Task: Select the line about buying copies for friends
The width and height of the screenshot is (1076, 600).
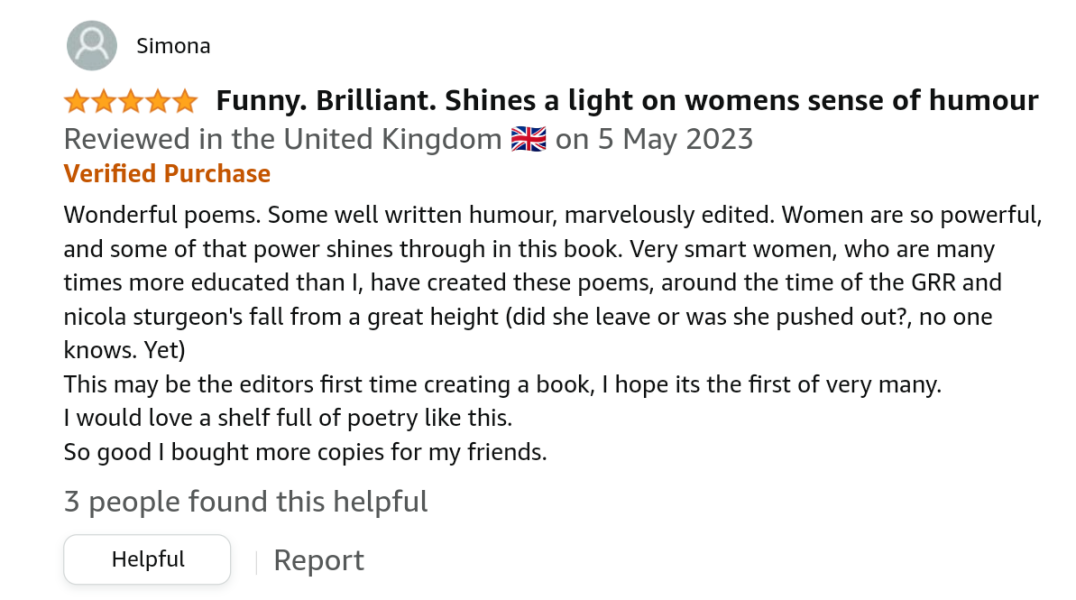Action: 304,452
